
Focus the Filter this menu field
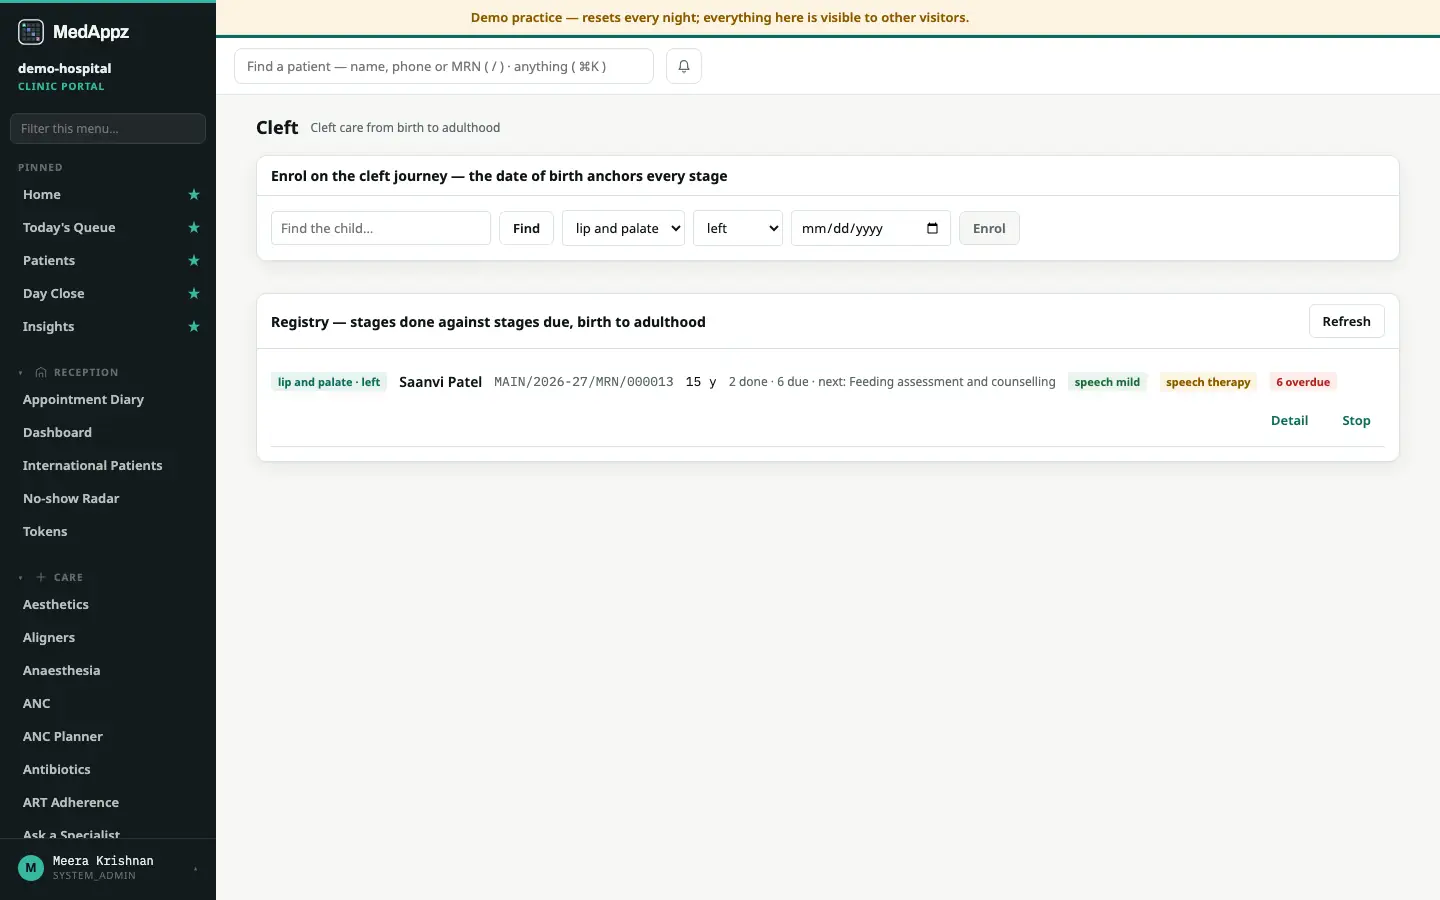(x=108, y=128)
